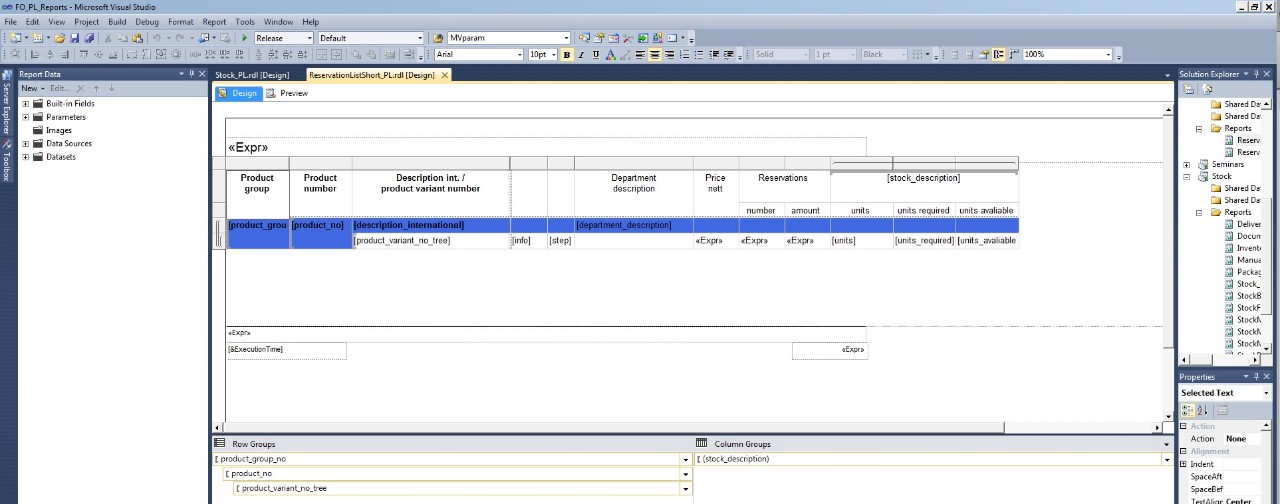This screenshot has height=504, width=1280.
Task: Open the Window menu
Action: point(279,21)
